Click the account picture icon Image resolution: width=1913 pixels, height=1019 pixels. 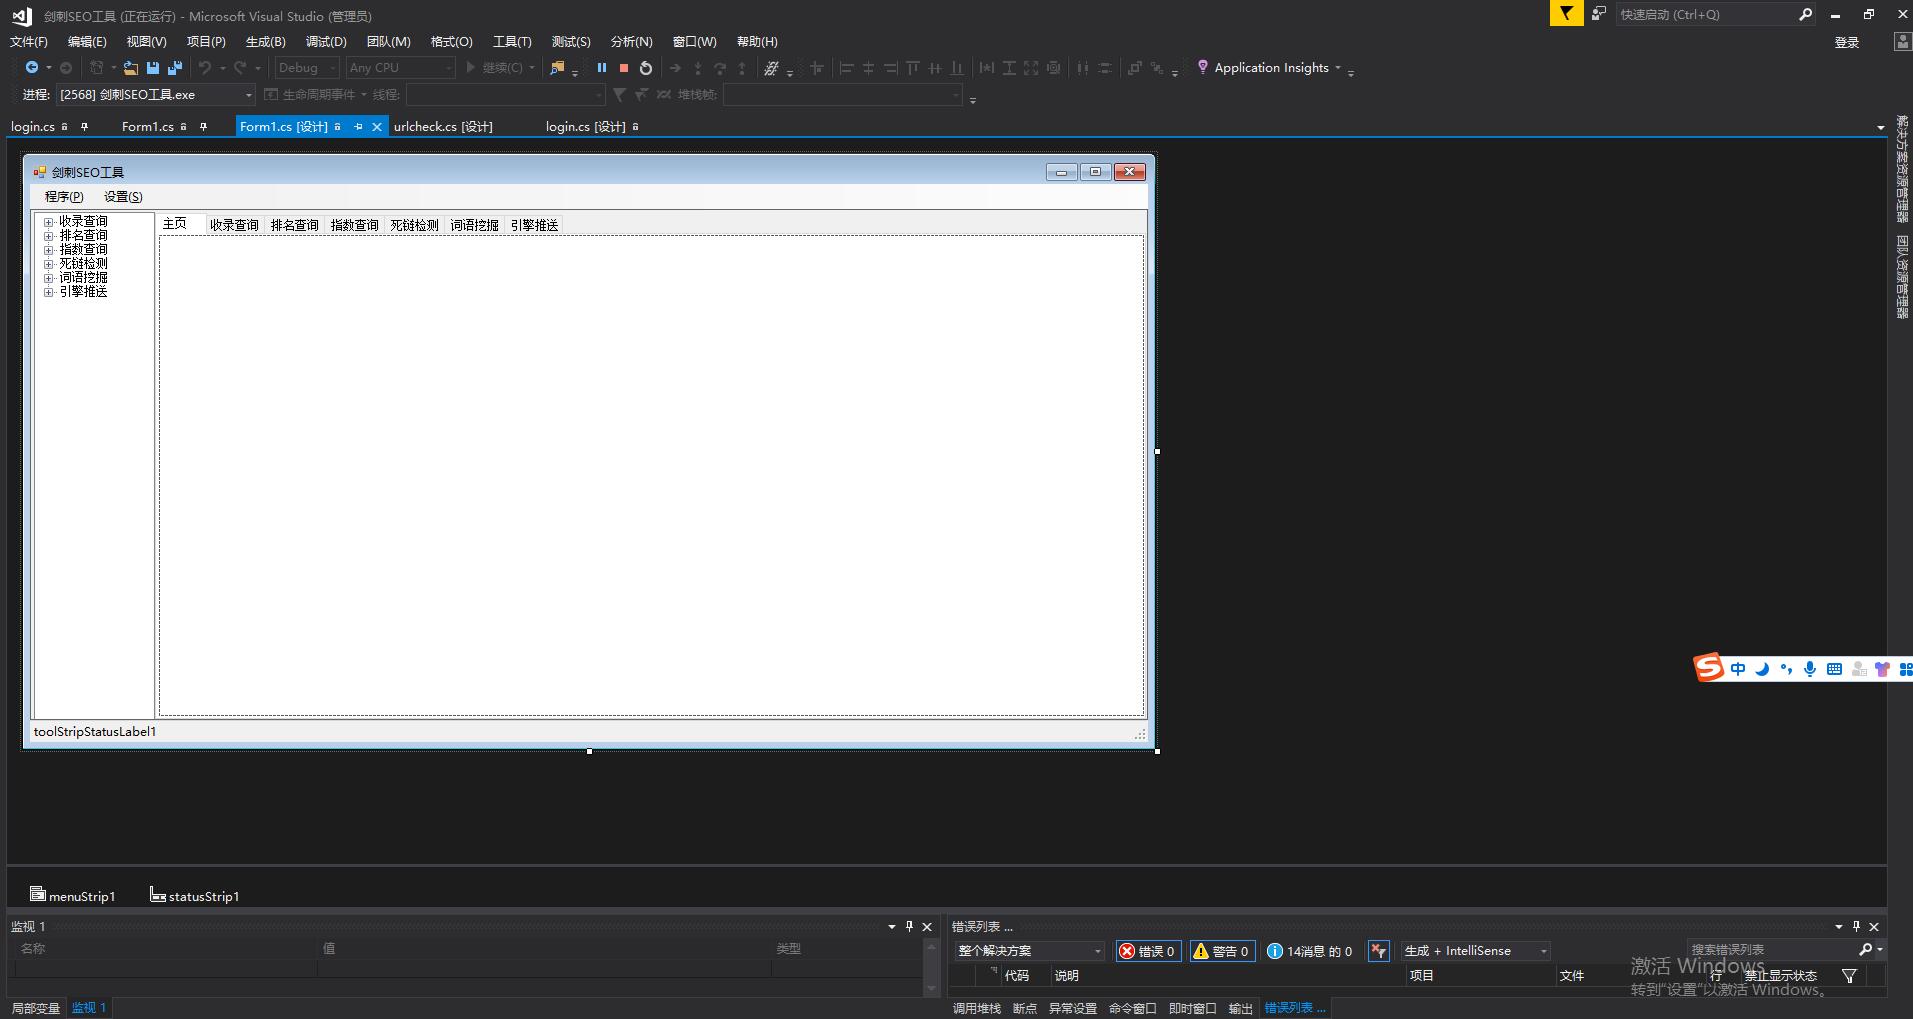[1903, 42]
